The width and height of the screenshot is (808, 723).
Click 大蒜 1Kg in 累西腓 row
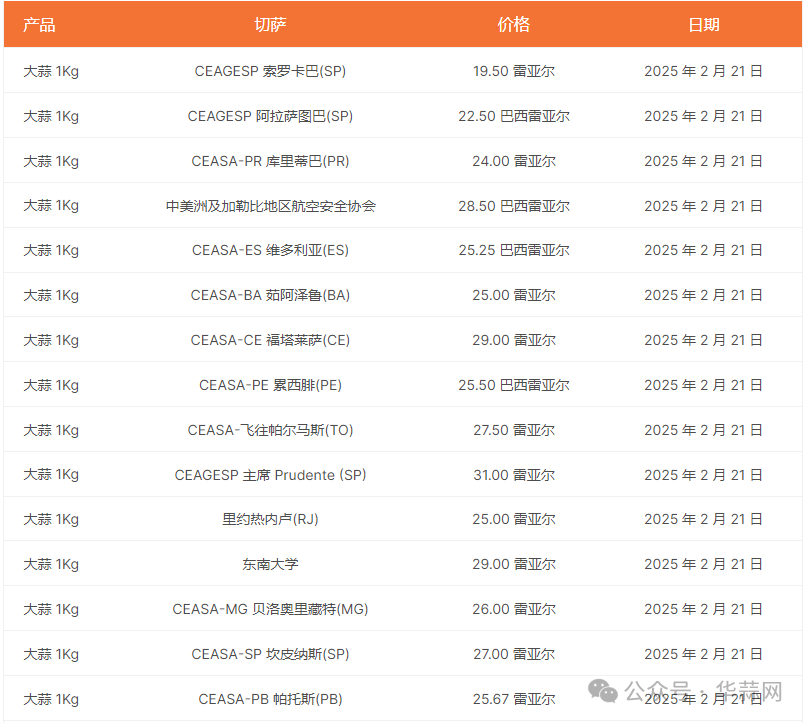[51, 385]
